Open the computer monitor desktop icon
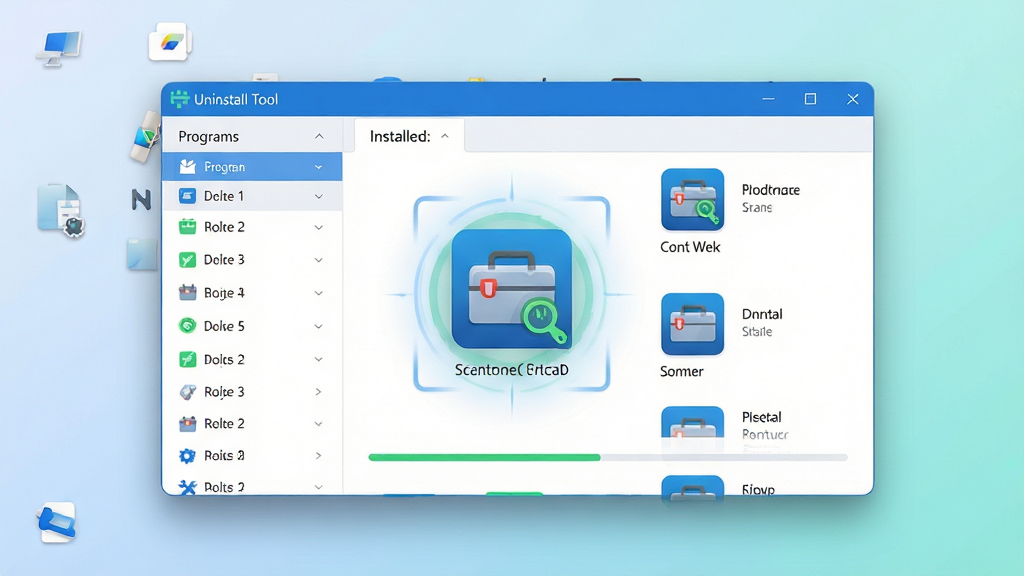This screenshot has height=576, width=1024. [x=59, y=48]
